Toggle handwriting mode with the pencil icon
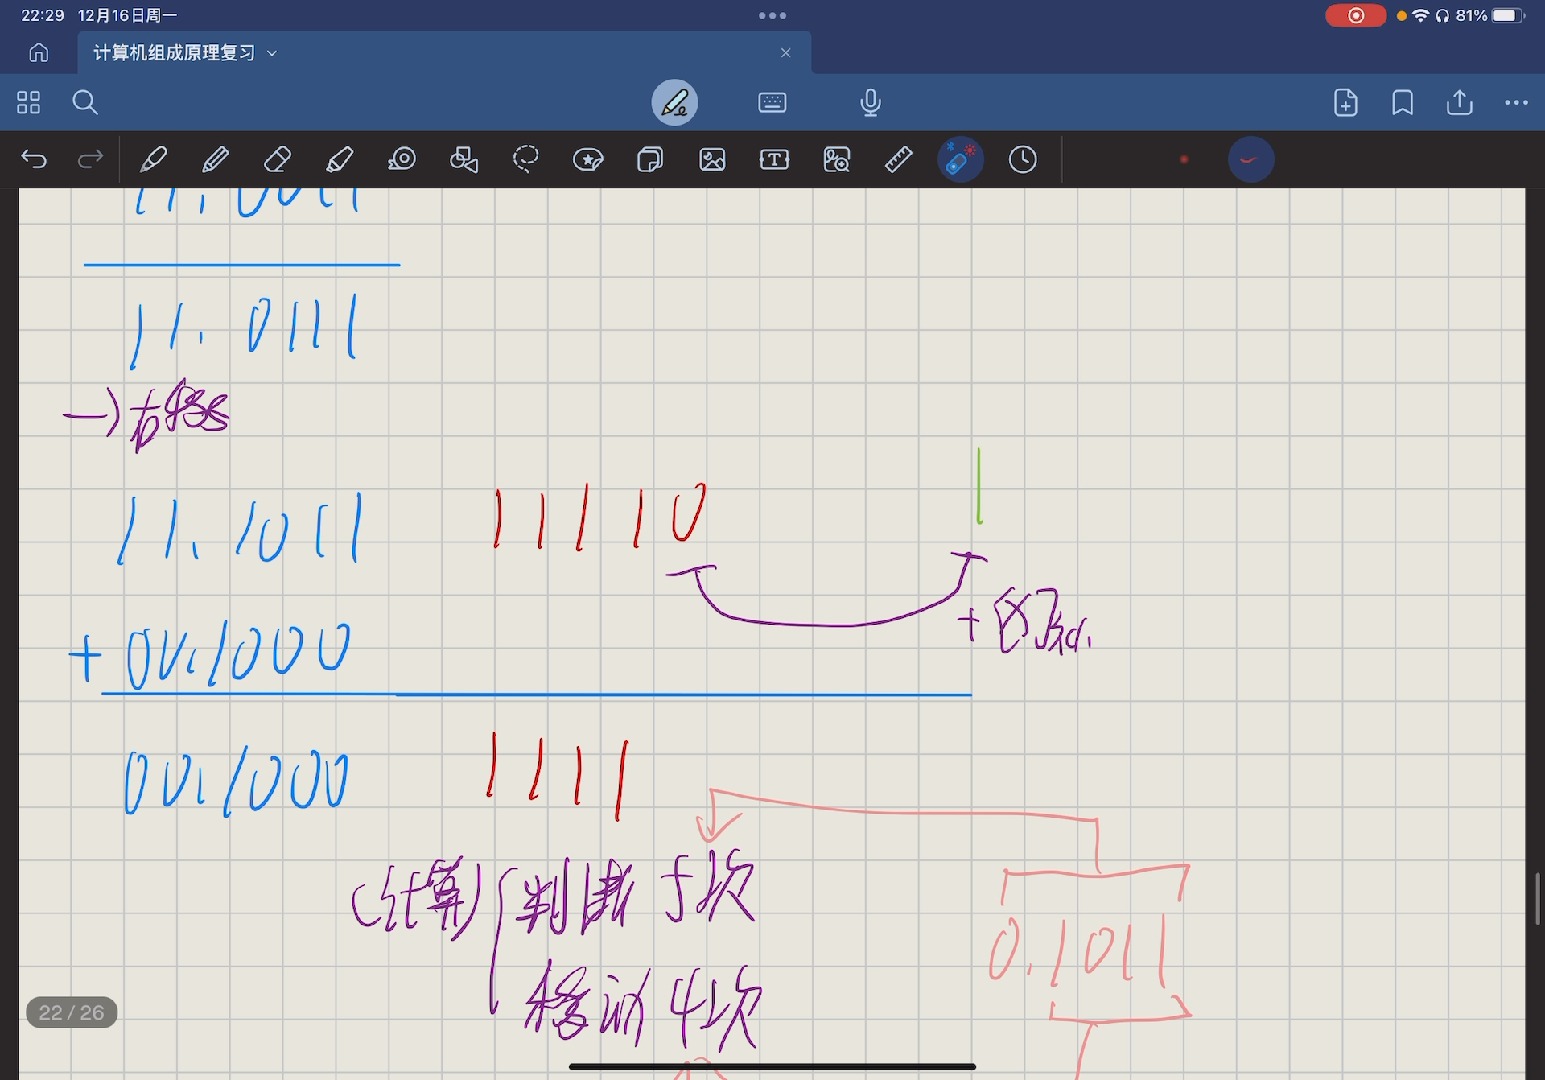1545x1080 pixels. click(674, 102)
